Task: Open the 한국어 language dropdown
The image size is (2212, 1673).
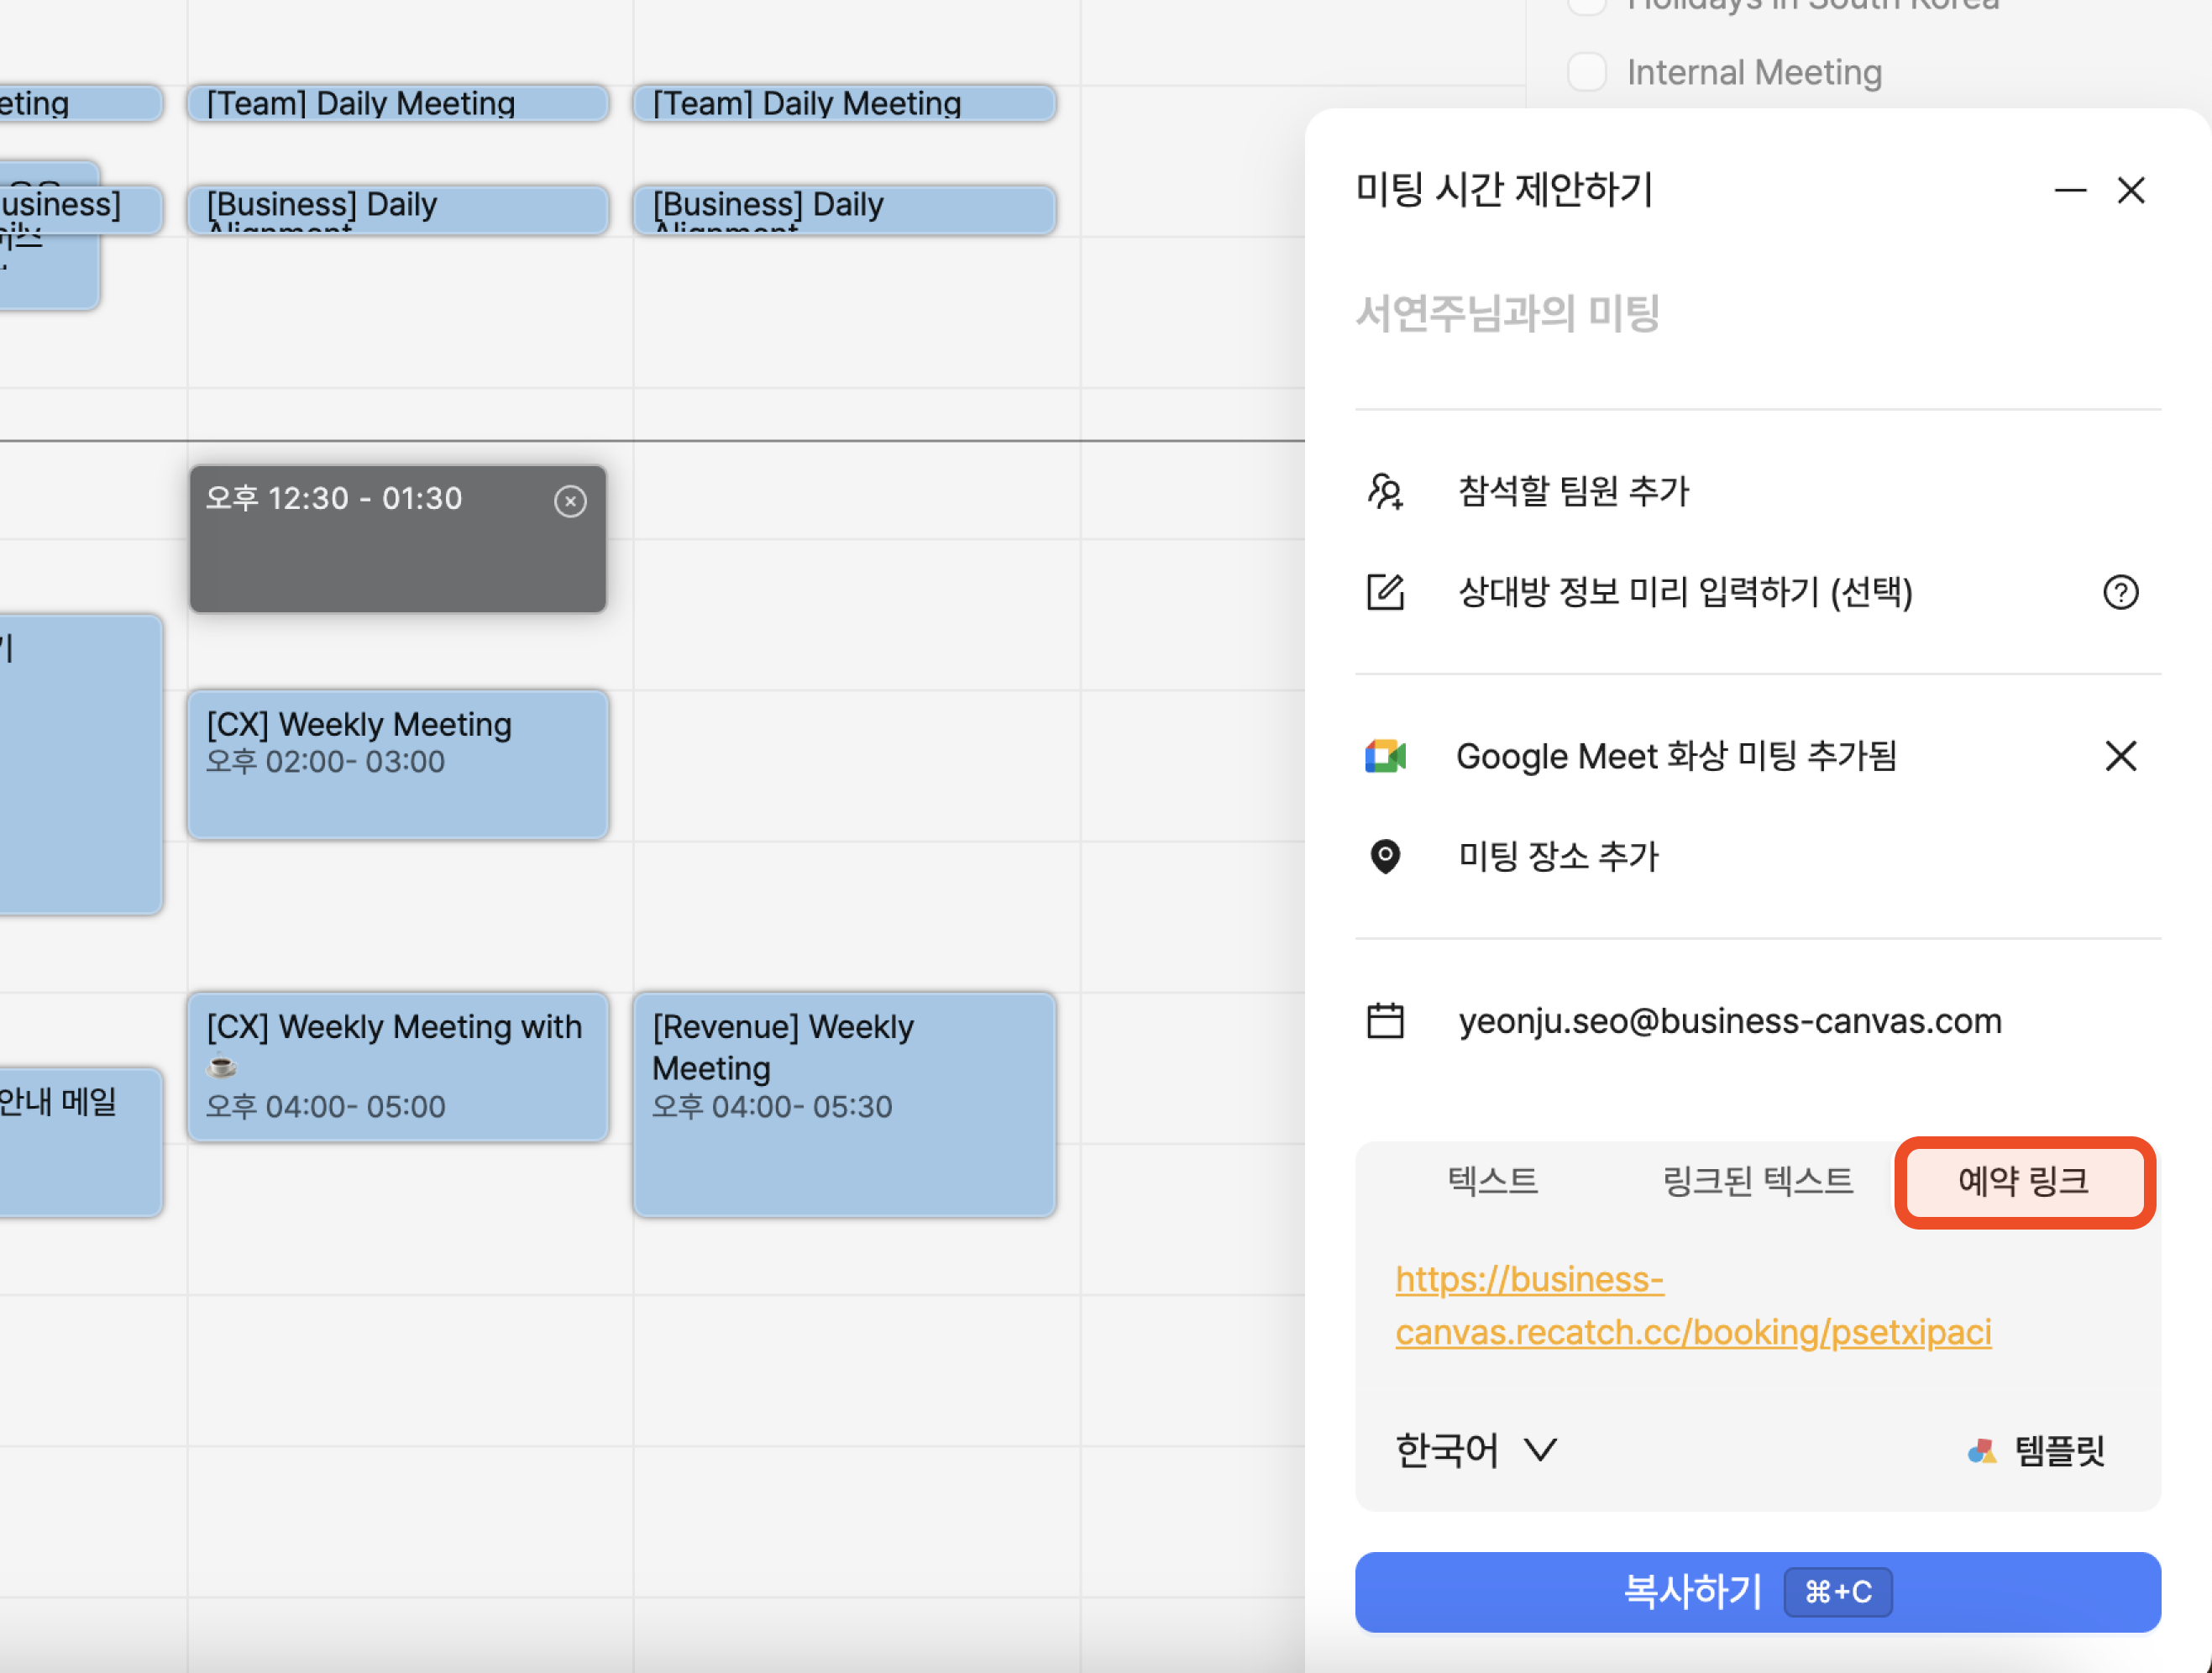Action: pyautogui.click(x=1475, y=1450)
